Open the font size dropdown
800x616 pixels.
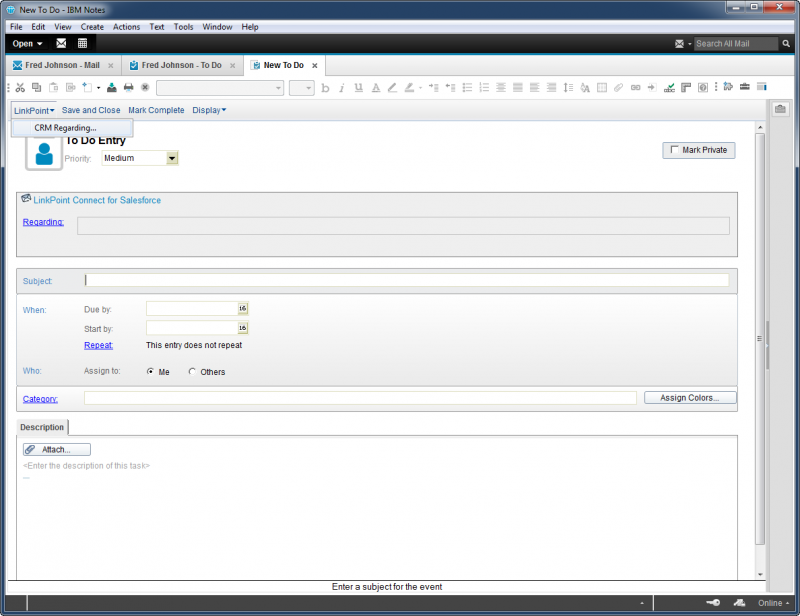click(x=308, y=88)
